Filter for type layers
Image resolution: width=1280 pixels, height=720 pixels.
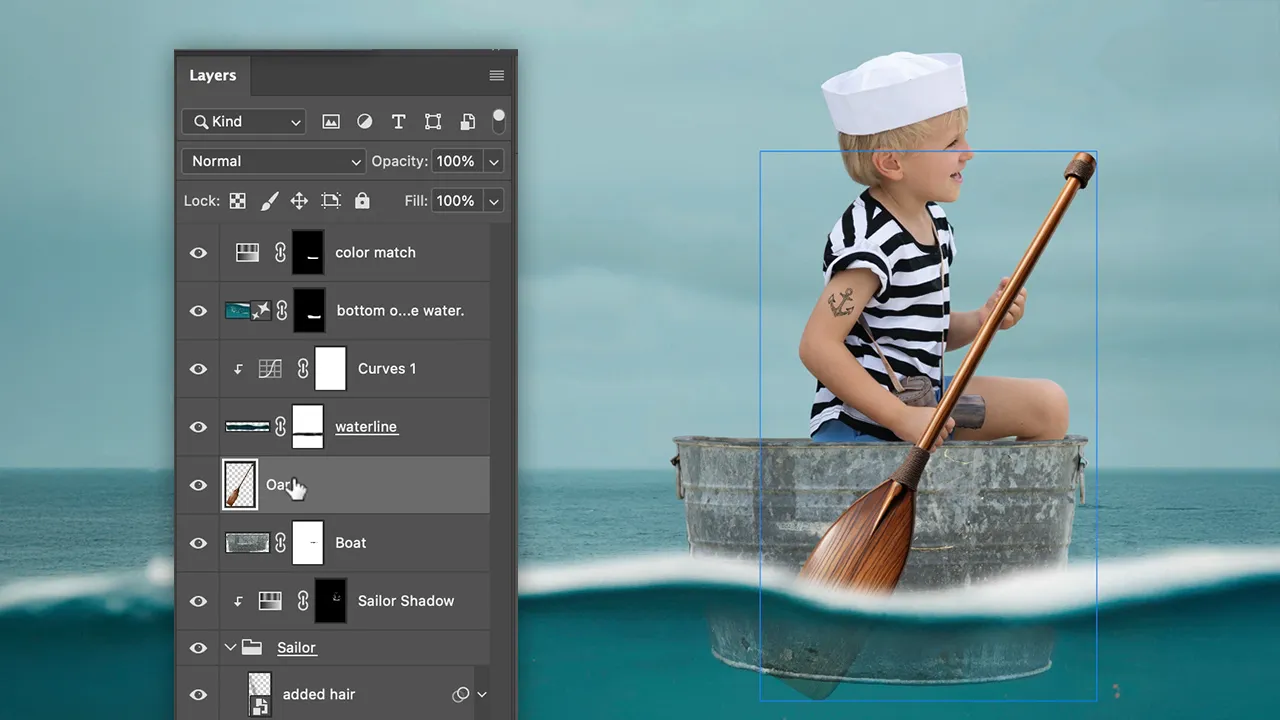398,122
